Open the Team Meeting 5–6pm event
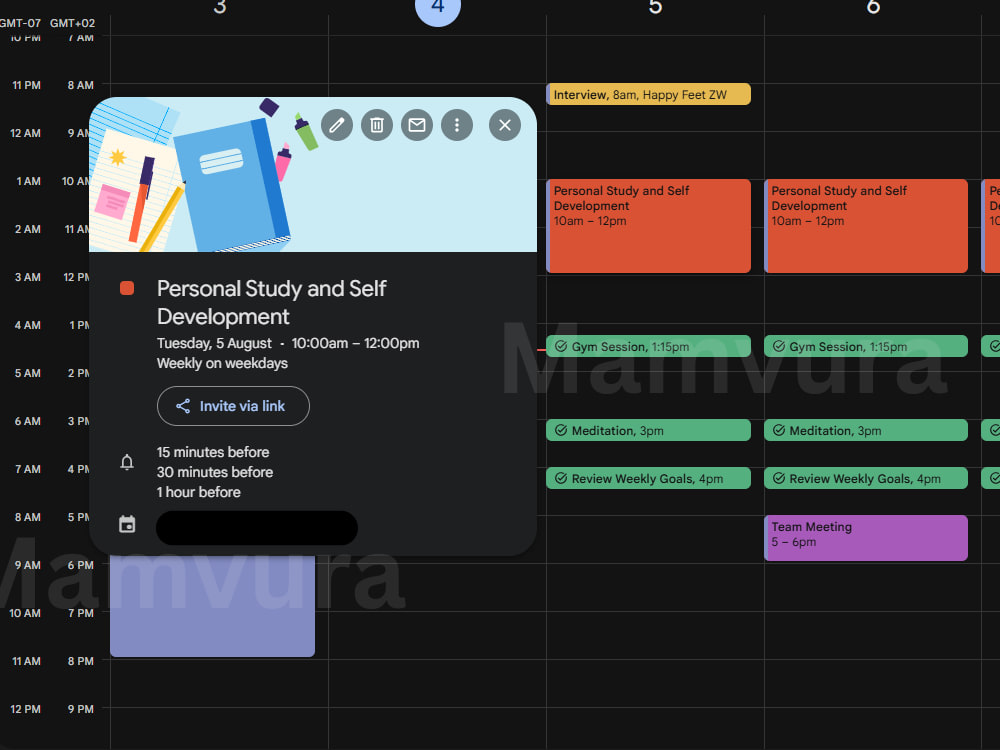 tap(866, 538)
